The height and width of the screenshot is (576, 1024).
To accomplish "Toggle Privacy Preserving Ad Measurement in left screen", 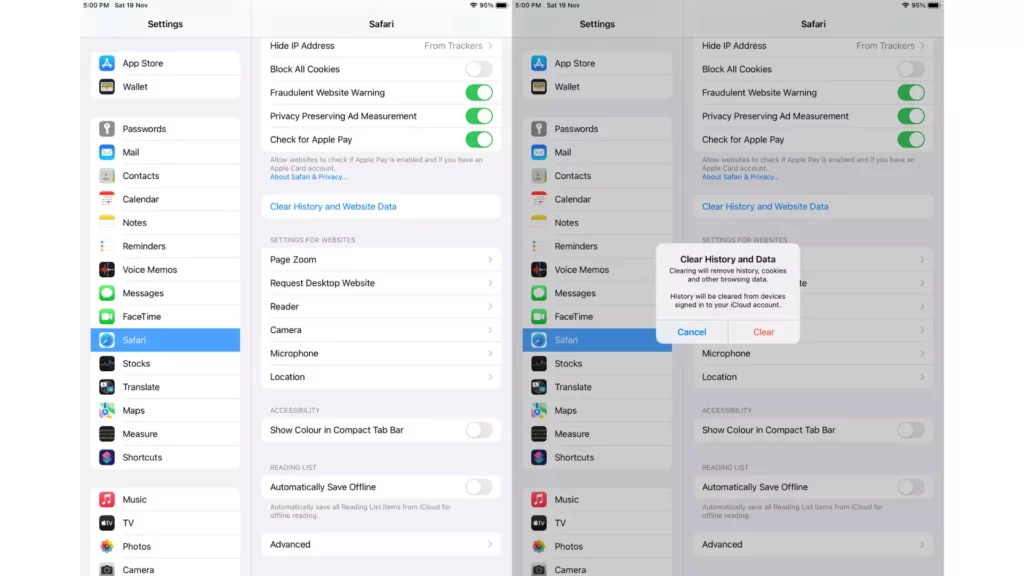I will (479, 116).
